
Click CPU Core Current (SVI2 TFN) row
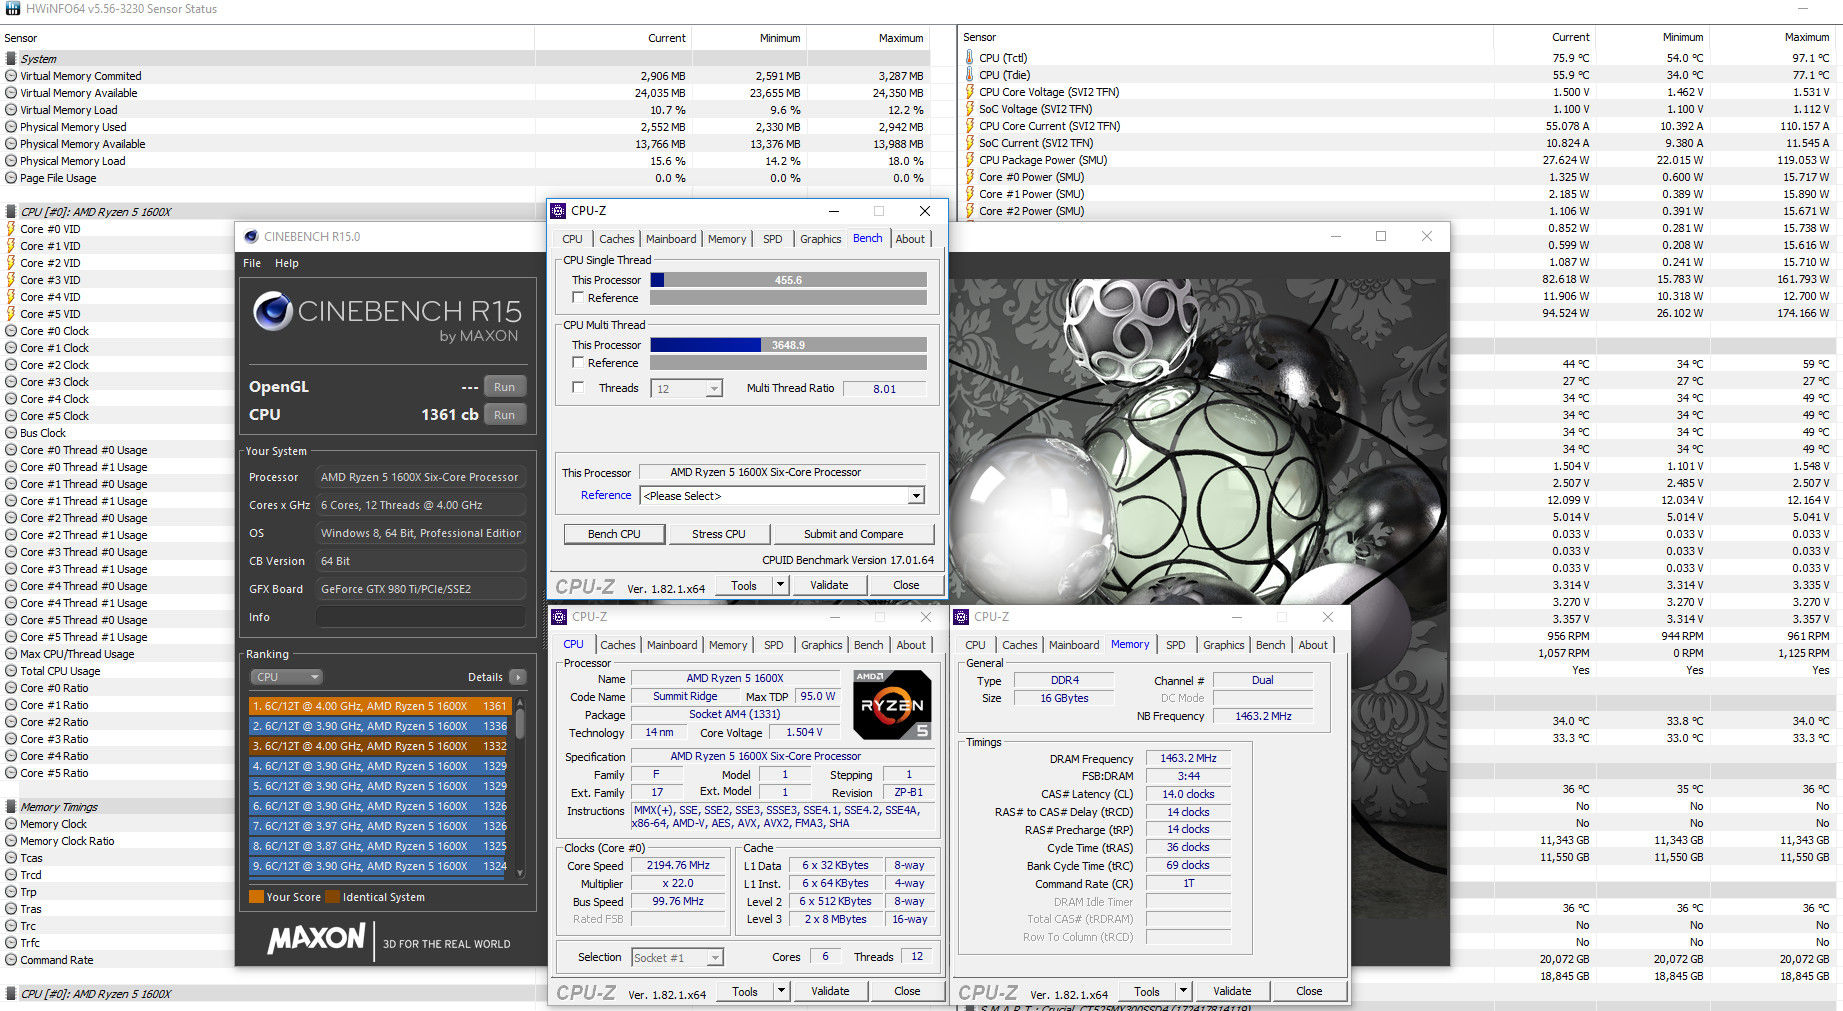pyautogui.click(x=1397, y=126)
